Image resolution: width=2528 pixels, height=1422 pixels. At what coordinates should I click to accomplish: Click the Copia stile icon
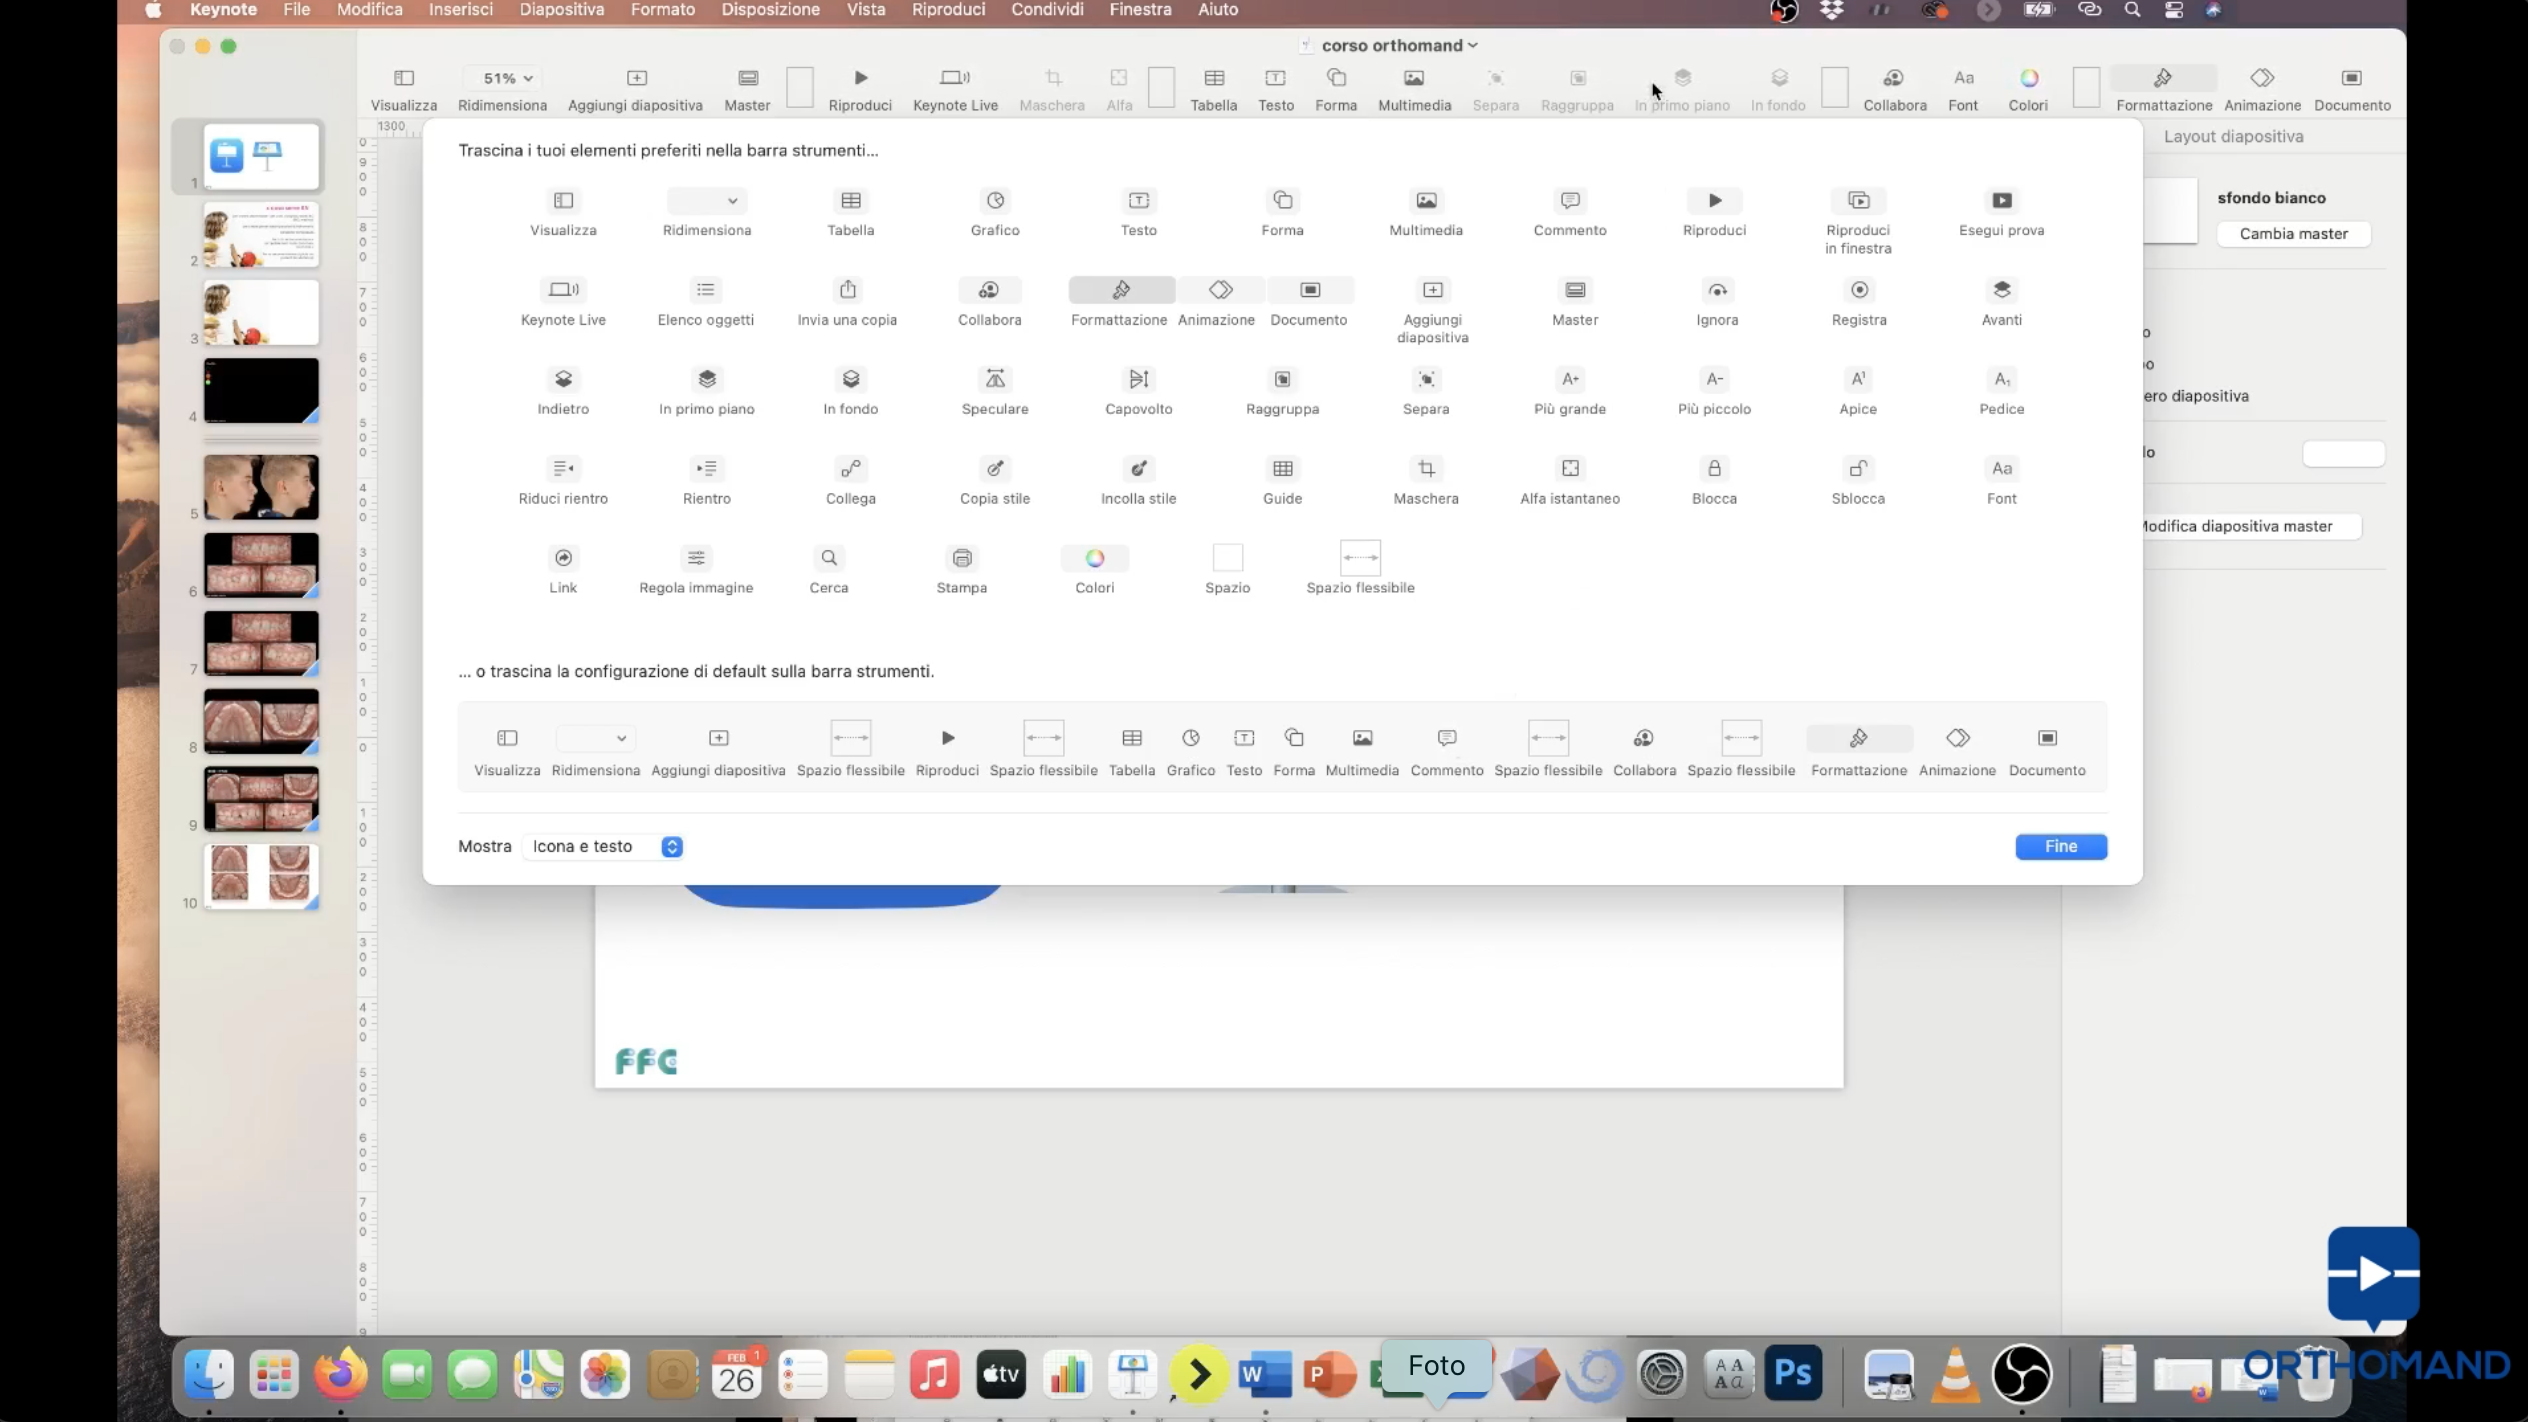point(994,469)
